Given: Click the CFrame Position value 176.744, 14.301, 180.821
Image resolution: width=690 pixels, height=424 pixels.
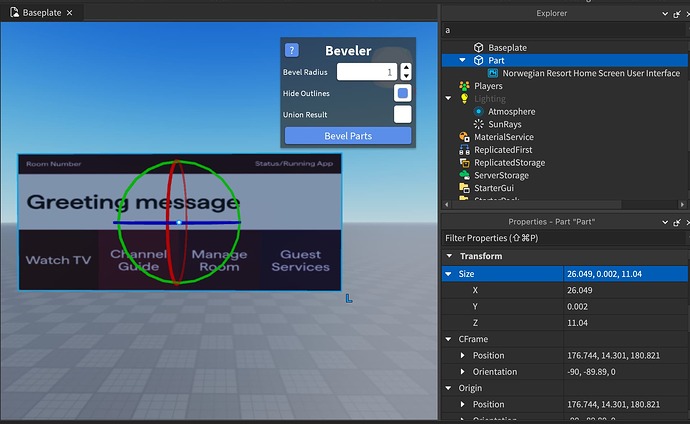Looking at the screenshot, I should [x=613, y=355].
